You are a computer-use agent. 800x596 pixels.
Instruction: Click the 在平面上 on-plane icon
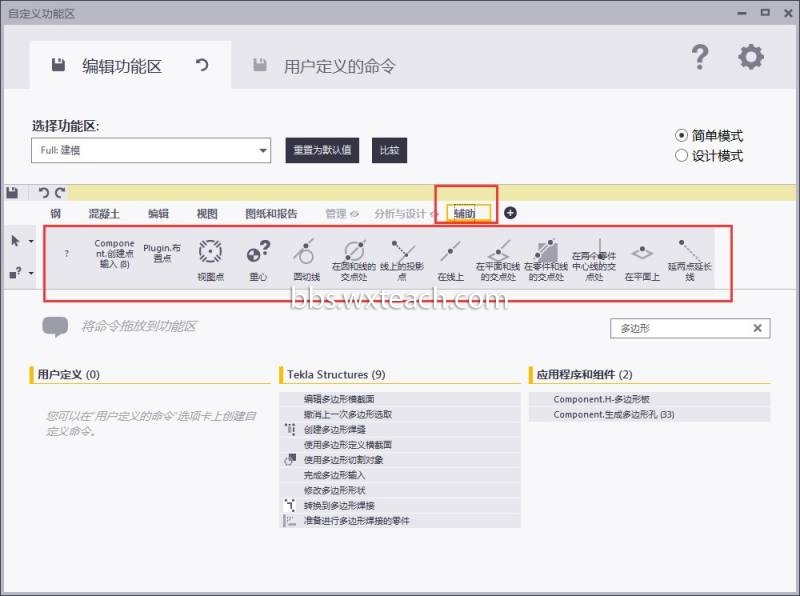(642, 252)
